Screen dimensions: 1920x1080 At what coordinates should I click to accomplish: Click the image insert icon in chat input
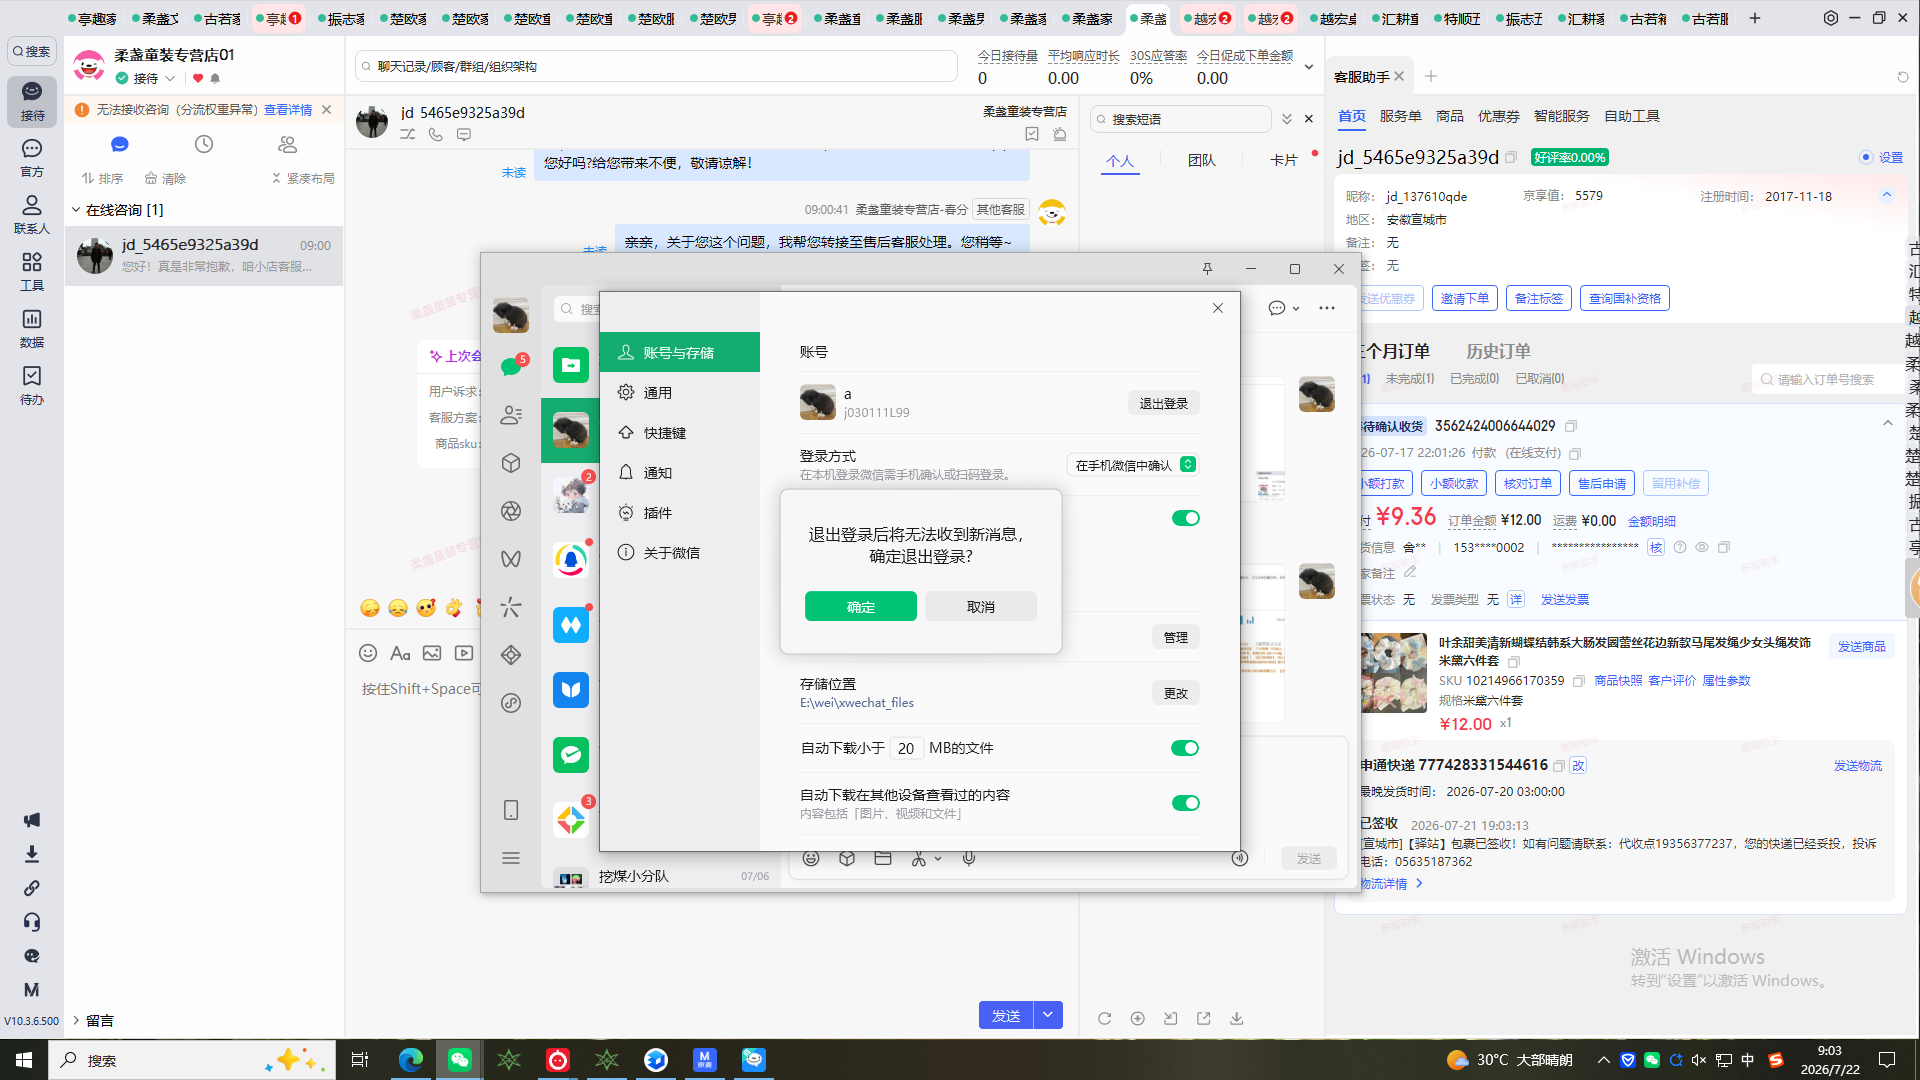(x=432, y=653)
